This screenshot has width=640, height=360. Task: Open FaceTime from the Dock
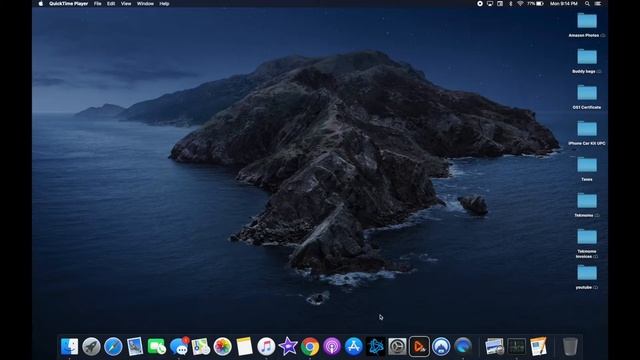[157, 347]
